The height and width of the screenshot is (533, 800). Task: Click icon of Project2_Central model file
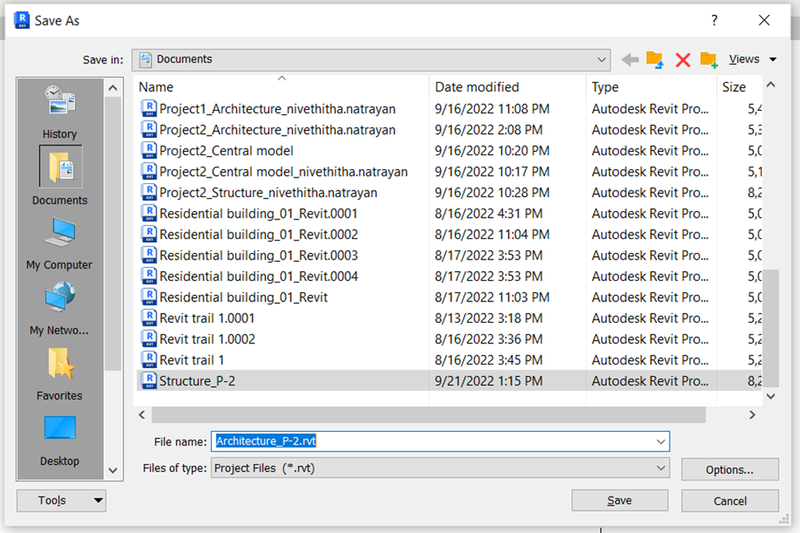point(149,150)
